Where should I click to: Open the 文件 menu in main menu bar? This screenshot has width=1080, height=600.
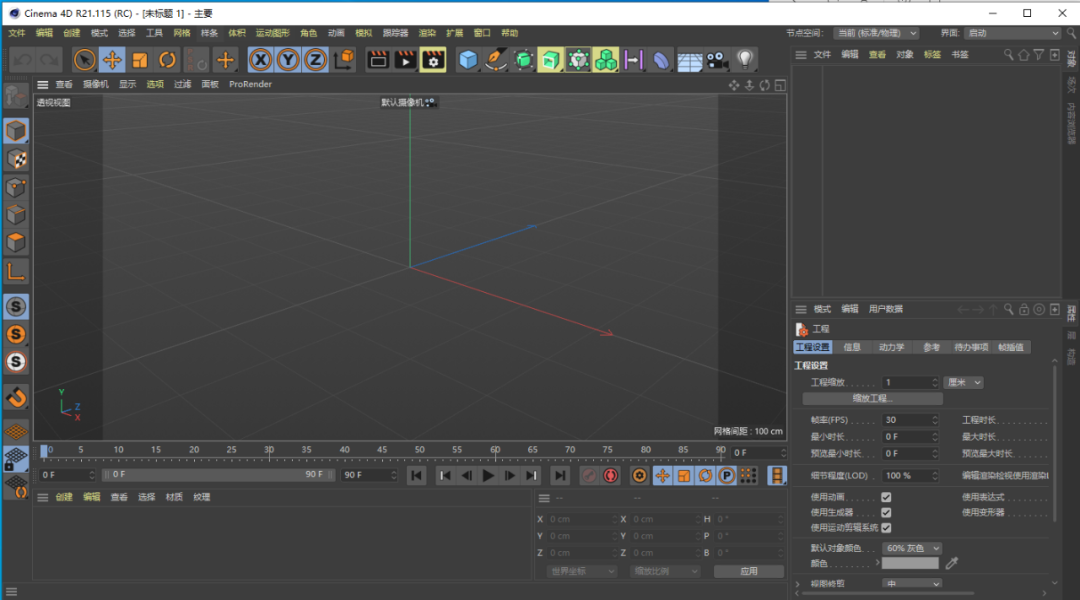pyautogui.click(x=17, y=33)
